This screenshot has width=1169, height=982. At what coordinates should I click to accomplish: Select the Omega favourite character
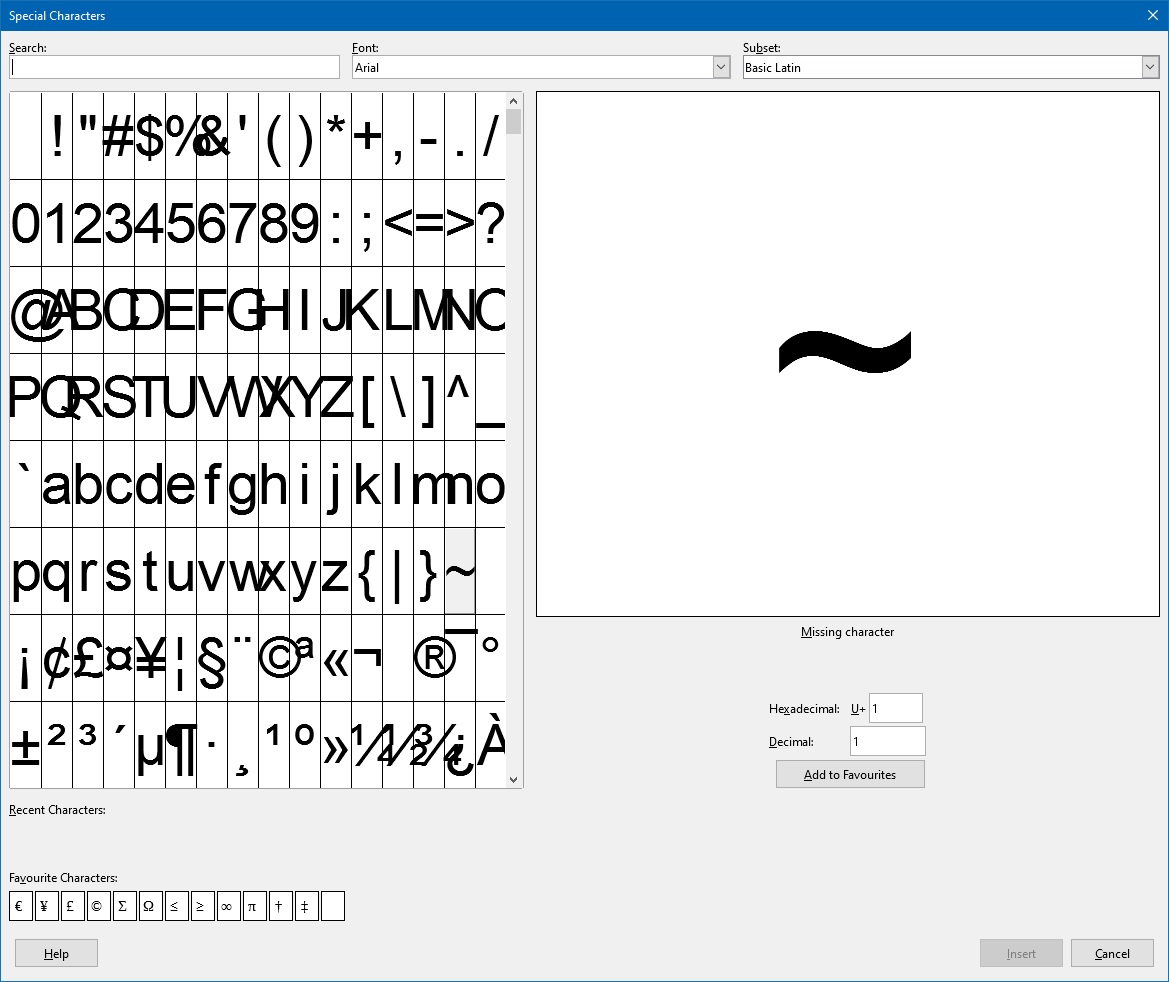150,906
